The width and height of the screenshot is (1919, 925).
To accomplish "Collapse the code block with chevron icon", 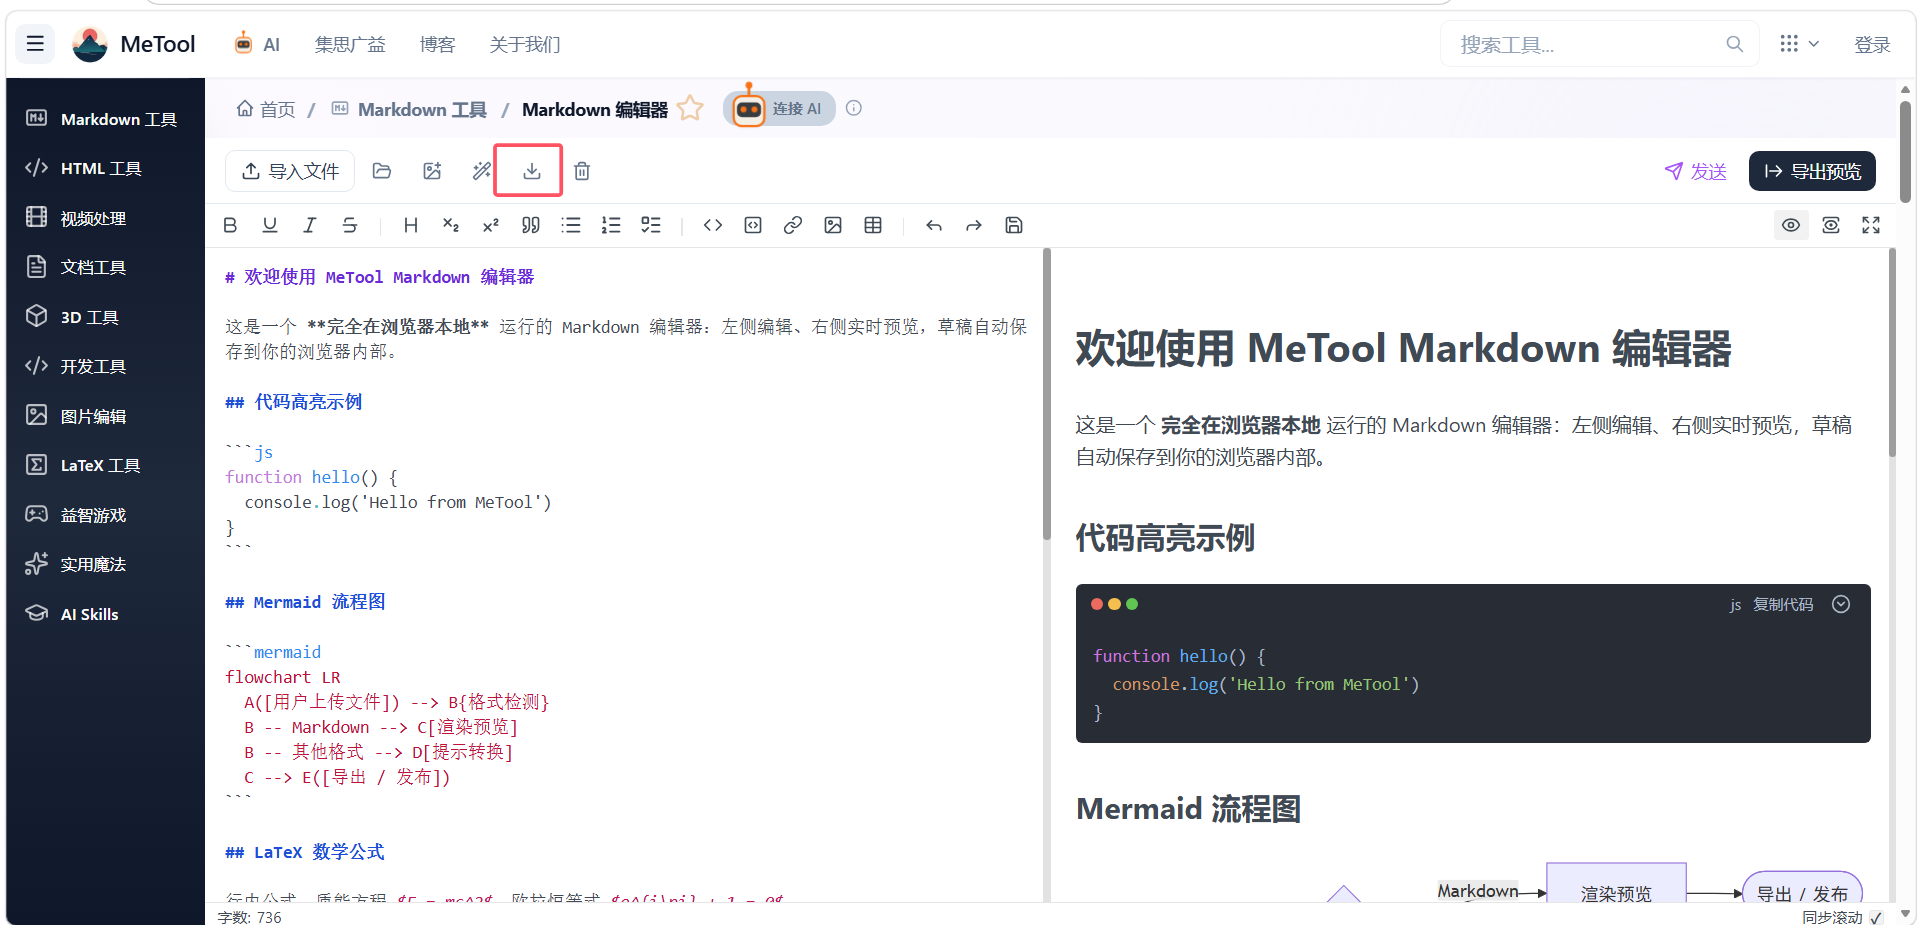I will [x=1841, y=604].
